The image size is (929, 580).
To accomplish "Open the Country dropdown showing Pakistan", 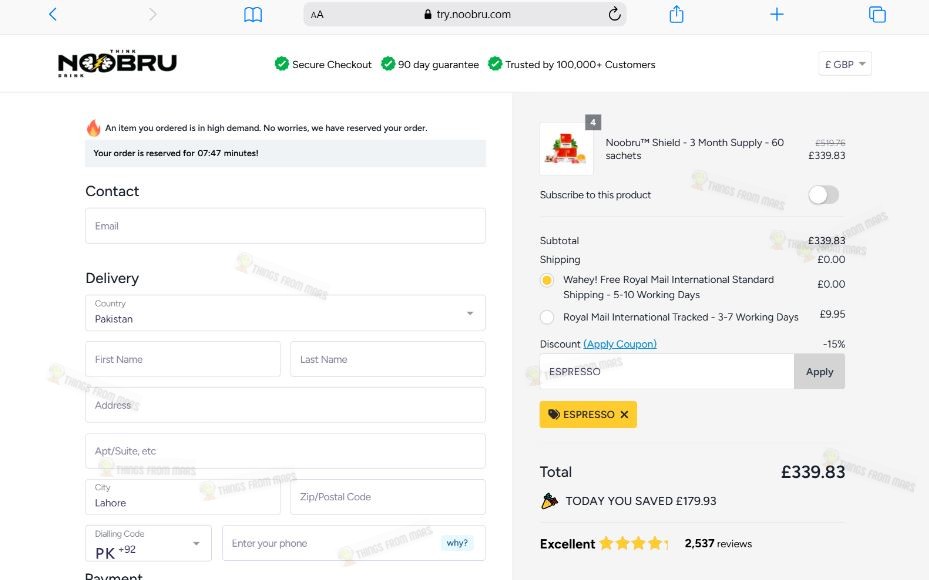I will [x=285, y=313].
